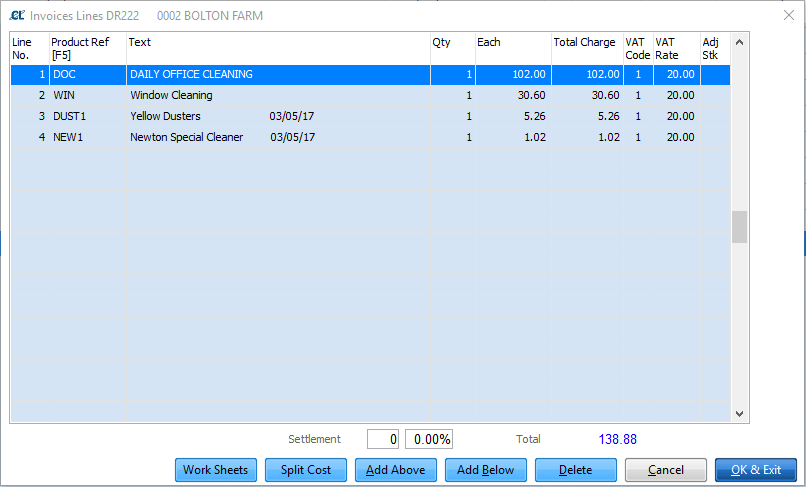Image resolution: width=806 pixels, height=487 pixels.
Task: Click the Line No. column header
Action: point(30,48)
